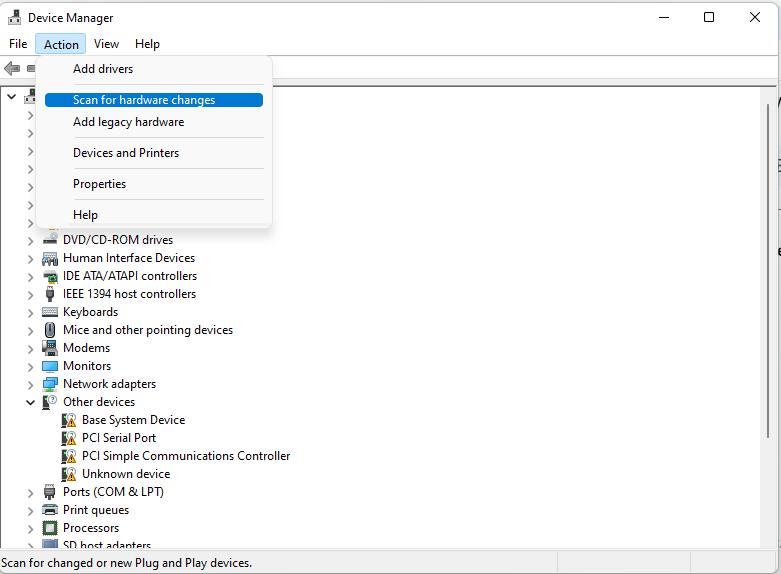
Task: Expand the Ports (COM & LPT) node
Action: pos(30,492)
